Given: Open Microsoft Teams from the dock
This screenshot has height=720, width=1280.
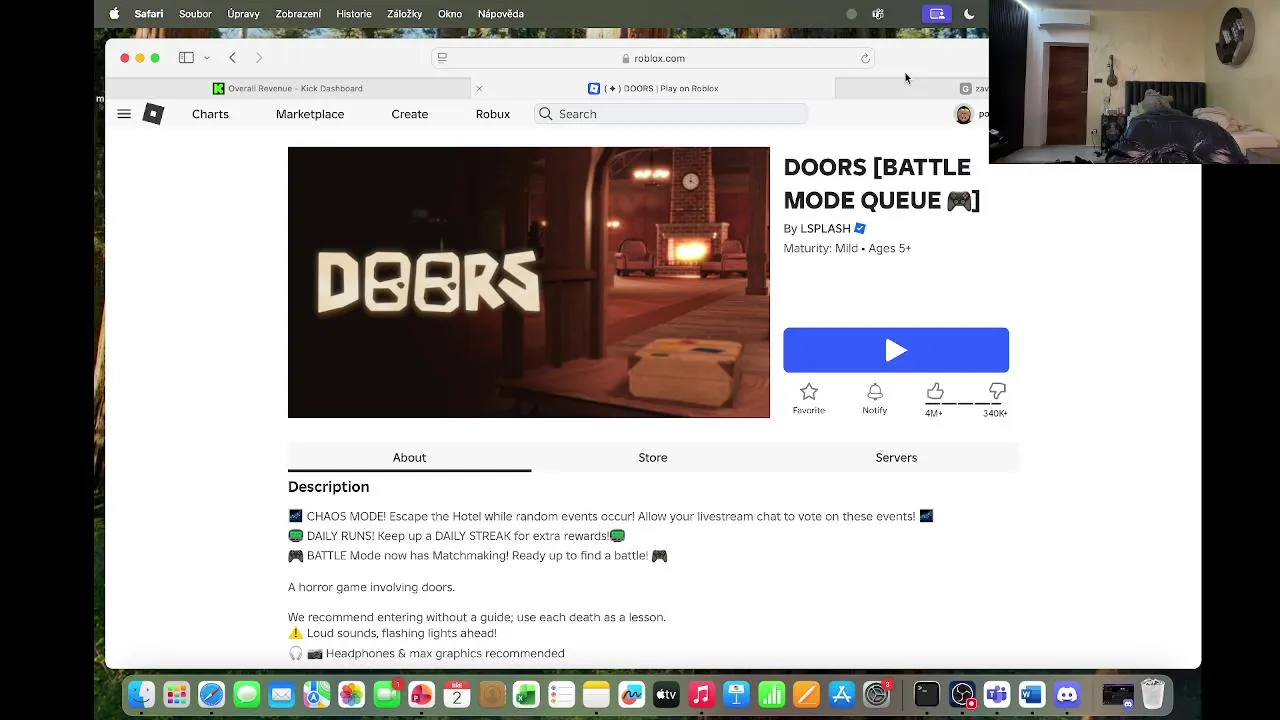Looking at the screenshot, I should pyautogui.click(x=997, y=694).
